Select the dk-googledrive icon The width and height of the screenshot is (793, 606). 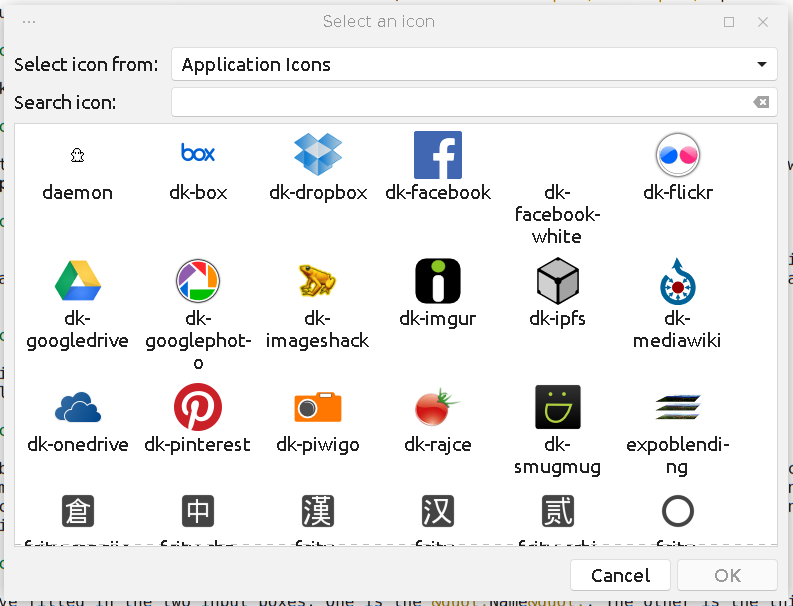click(78, 281)
